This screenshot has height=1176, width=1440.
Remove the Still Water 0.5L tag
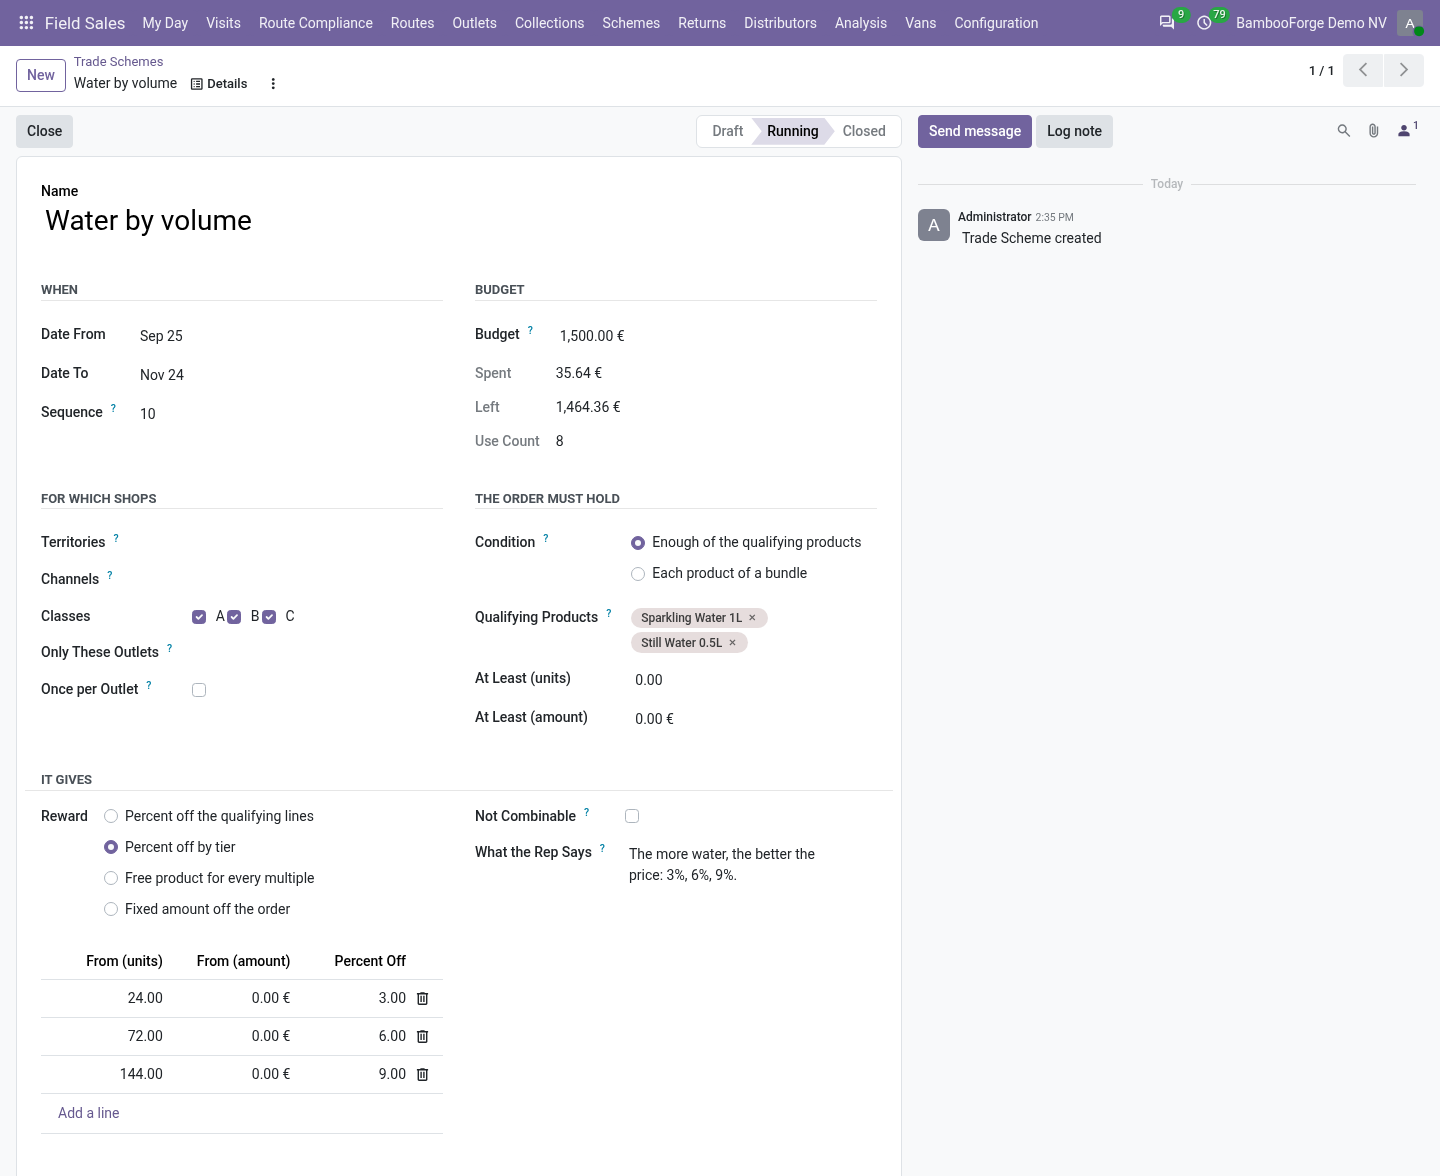coord(733,643)
